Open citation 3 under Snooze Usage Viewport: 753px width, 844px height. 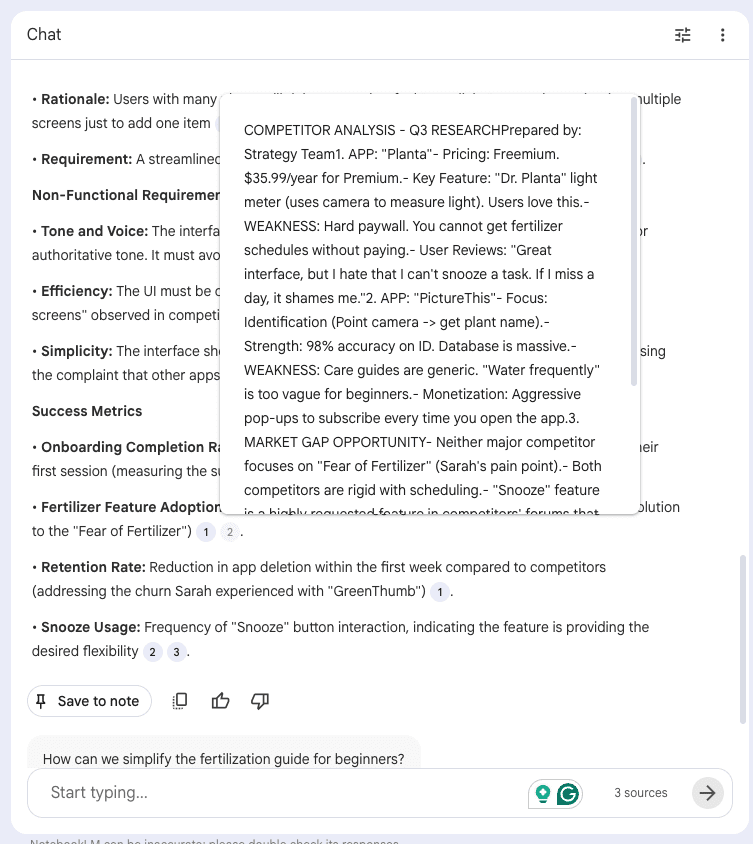[x=177, y=652]
